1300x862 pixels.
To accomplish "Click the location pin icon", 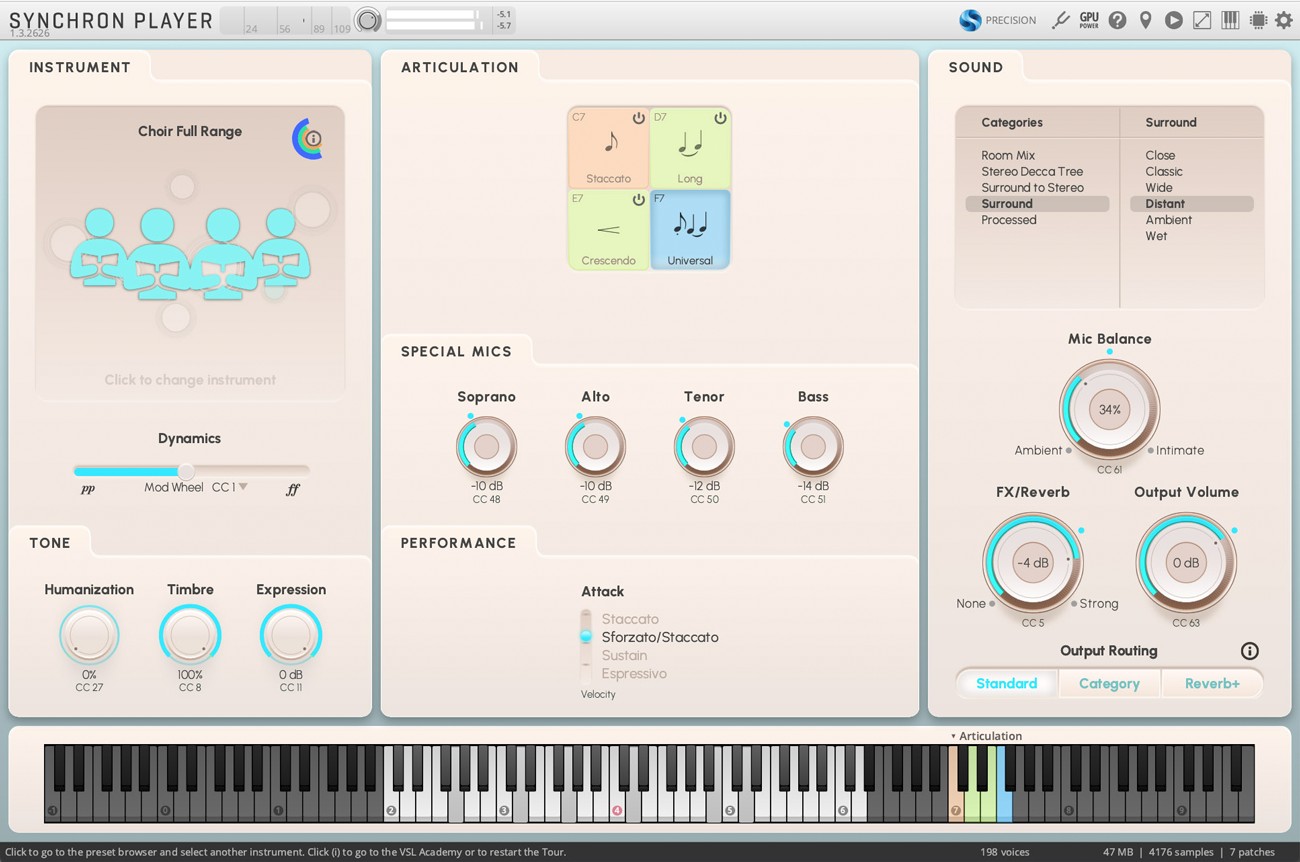I will coord(1145,19).
